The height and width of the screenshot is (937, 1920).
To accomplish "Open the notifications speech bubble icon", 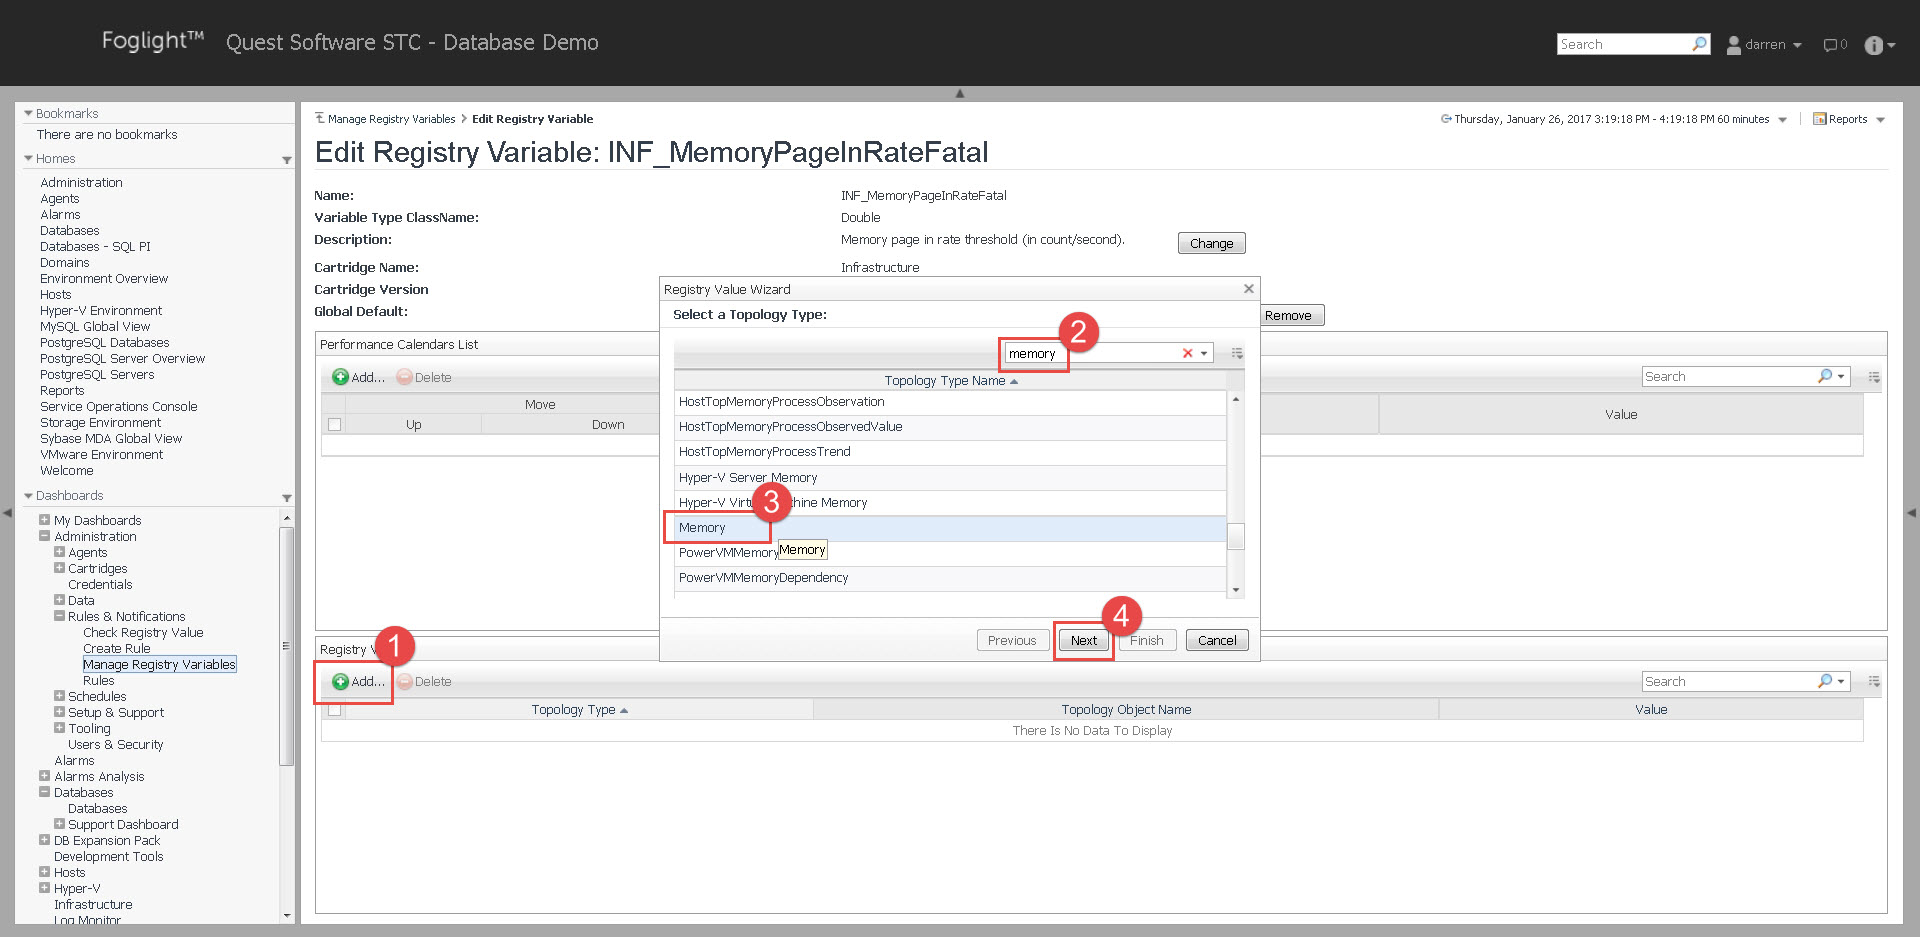I will pyautogui.click(x=1831, y=45).
